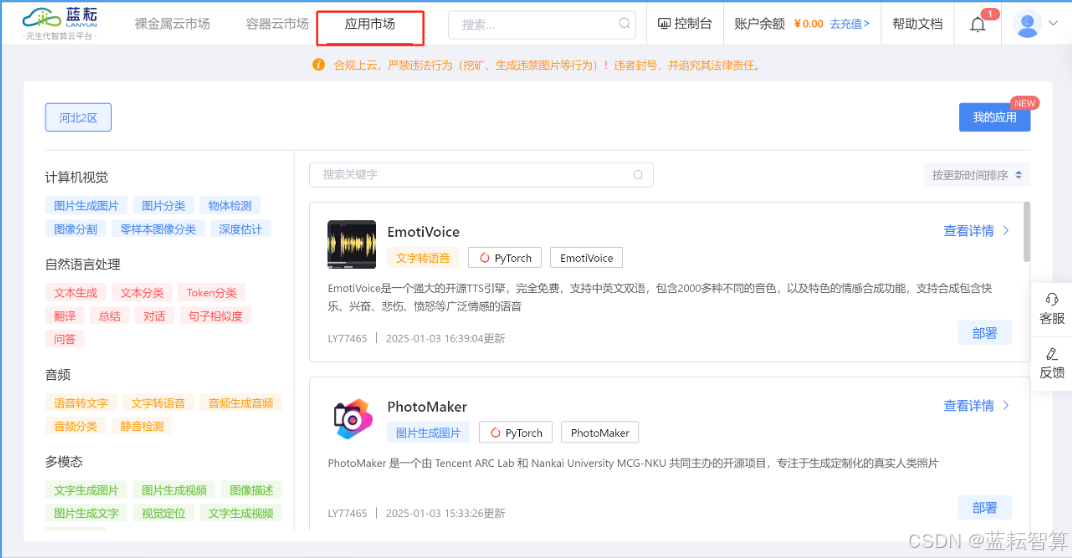
Task: View details of PhotoMaker
Action: (976, 406)
